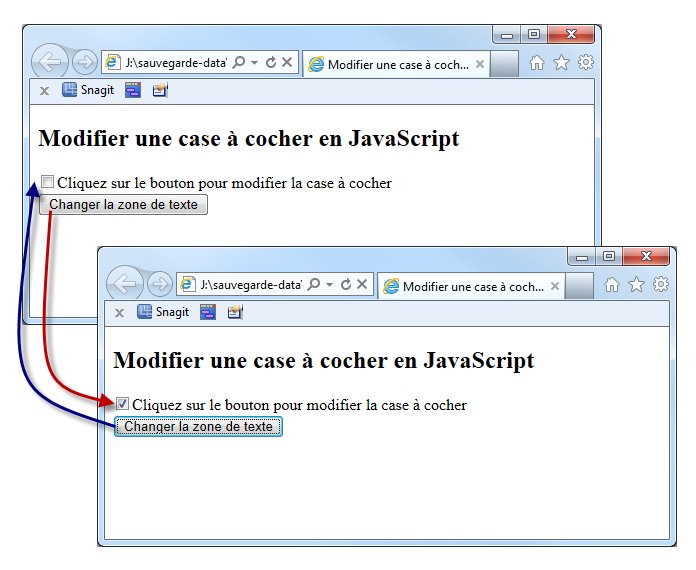696x570 pixels.
Task: Click the purple window icon in back window toolbar
Action: tap(133, 90)
